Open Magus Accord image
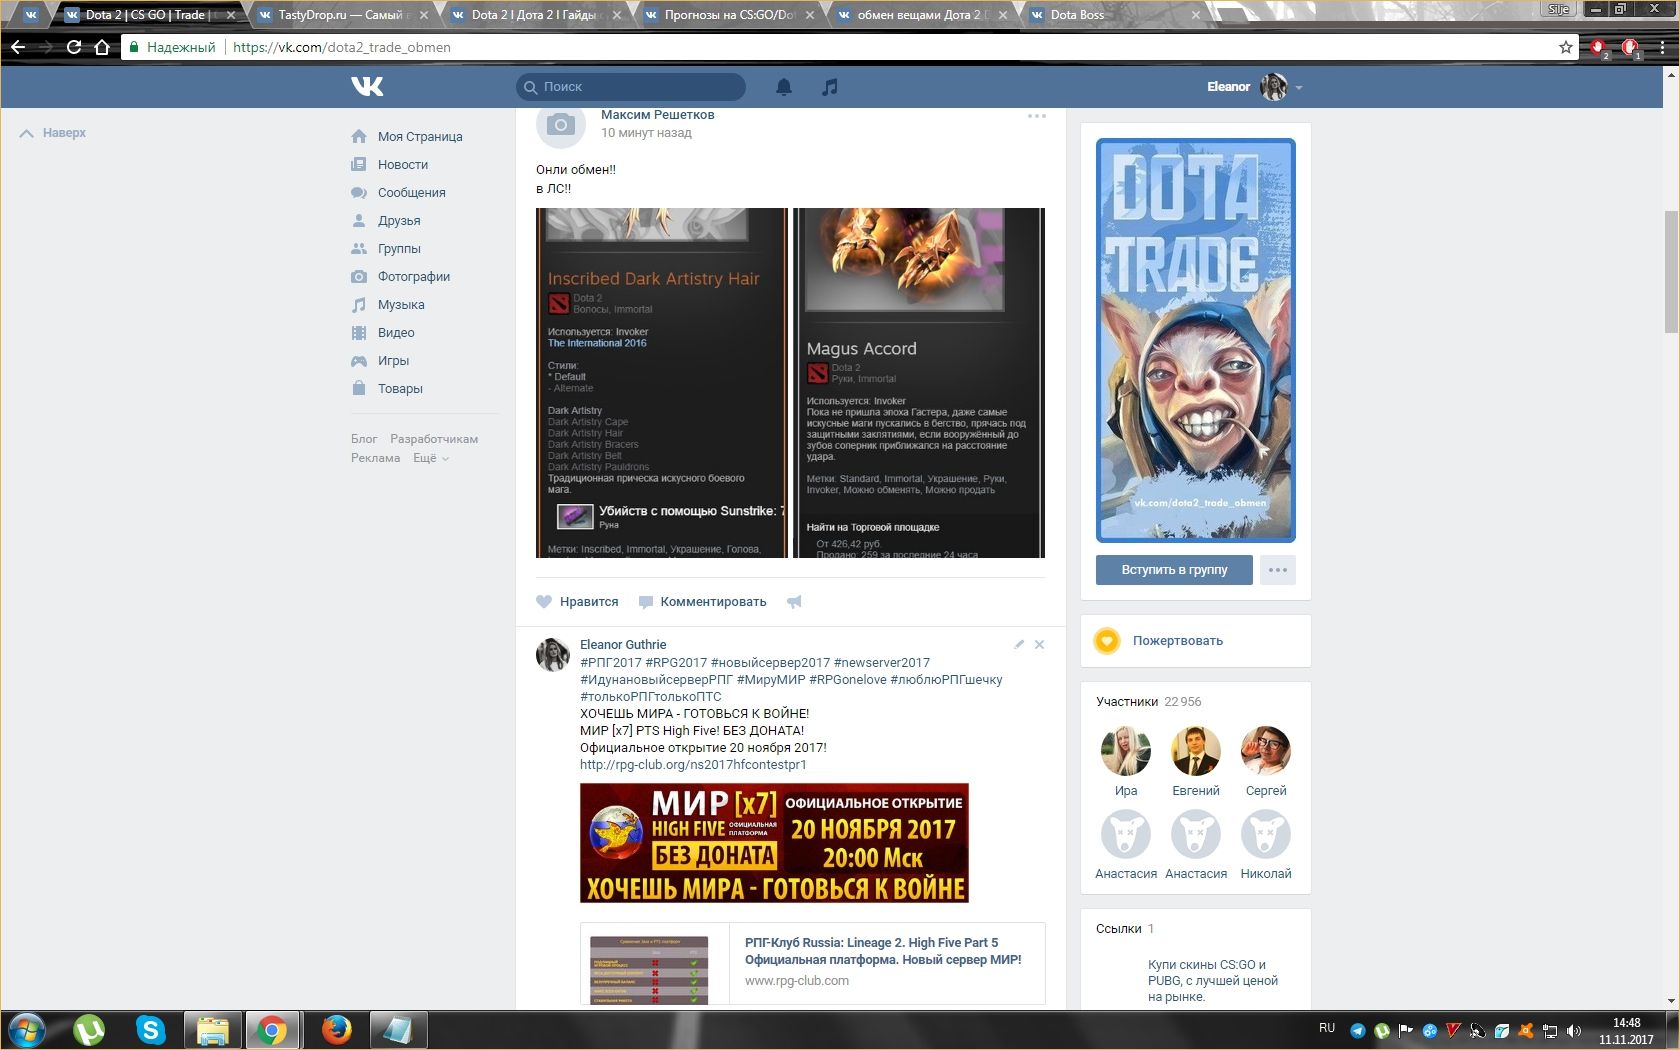This screenshot has width=1680, height=1050. pos(919,383)
